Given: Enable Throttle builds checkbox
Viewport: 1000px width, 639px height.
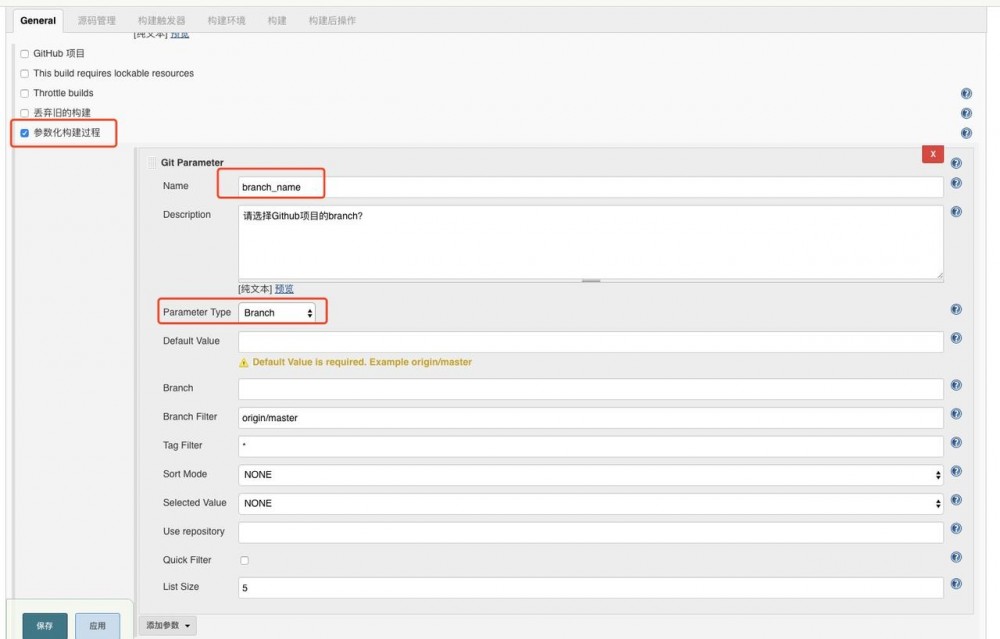Looking at the screenshot, I should coord(24,94).
